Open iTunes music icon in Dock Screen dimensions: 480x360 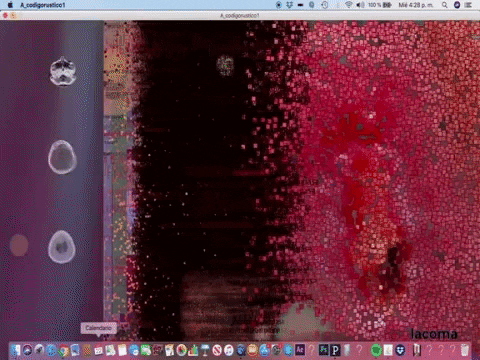tap(229, 350)
